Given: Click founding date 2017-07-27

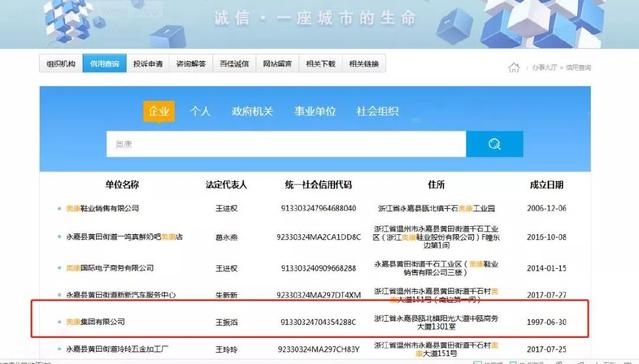Looking at the screenshot, I should tap(546, 295).
